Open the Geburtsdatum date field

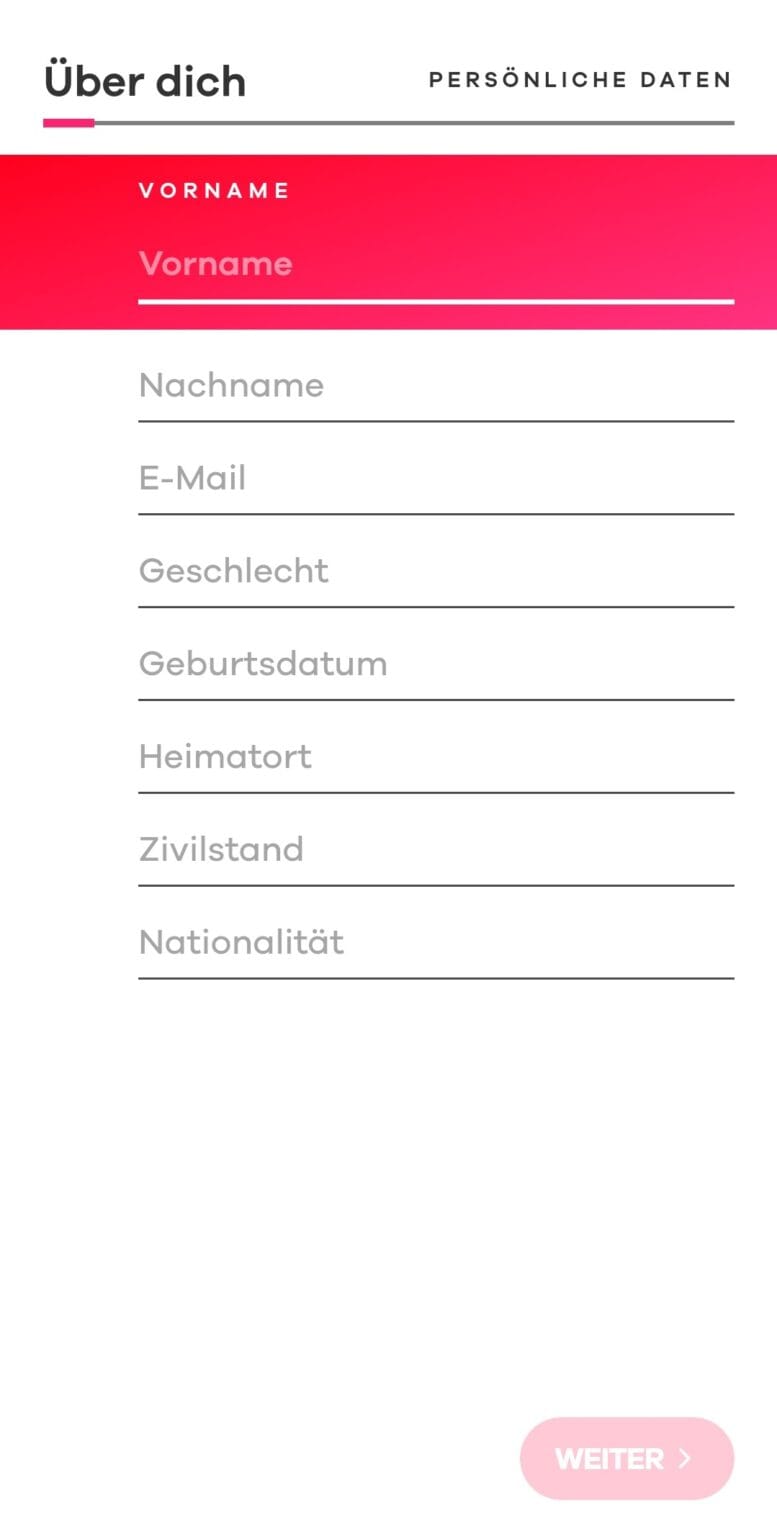pyautogui.click(x=435, y=664)
